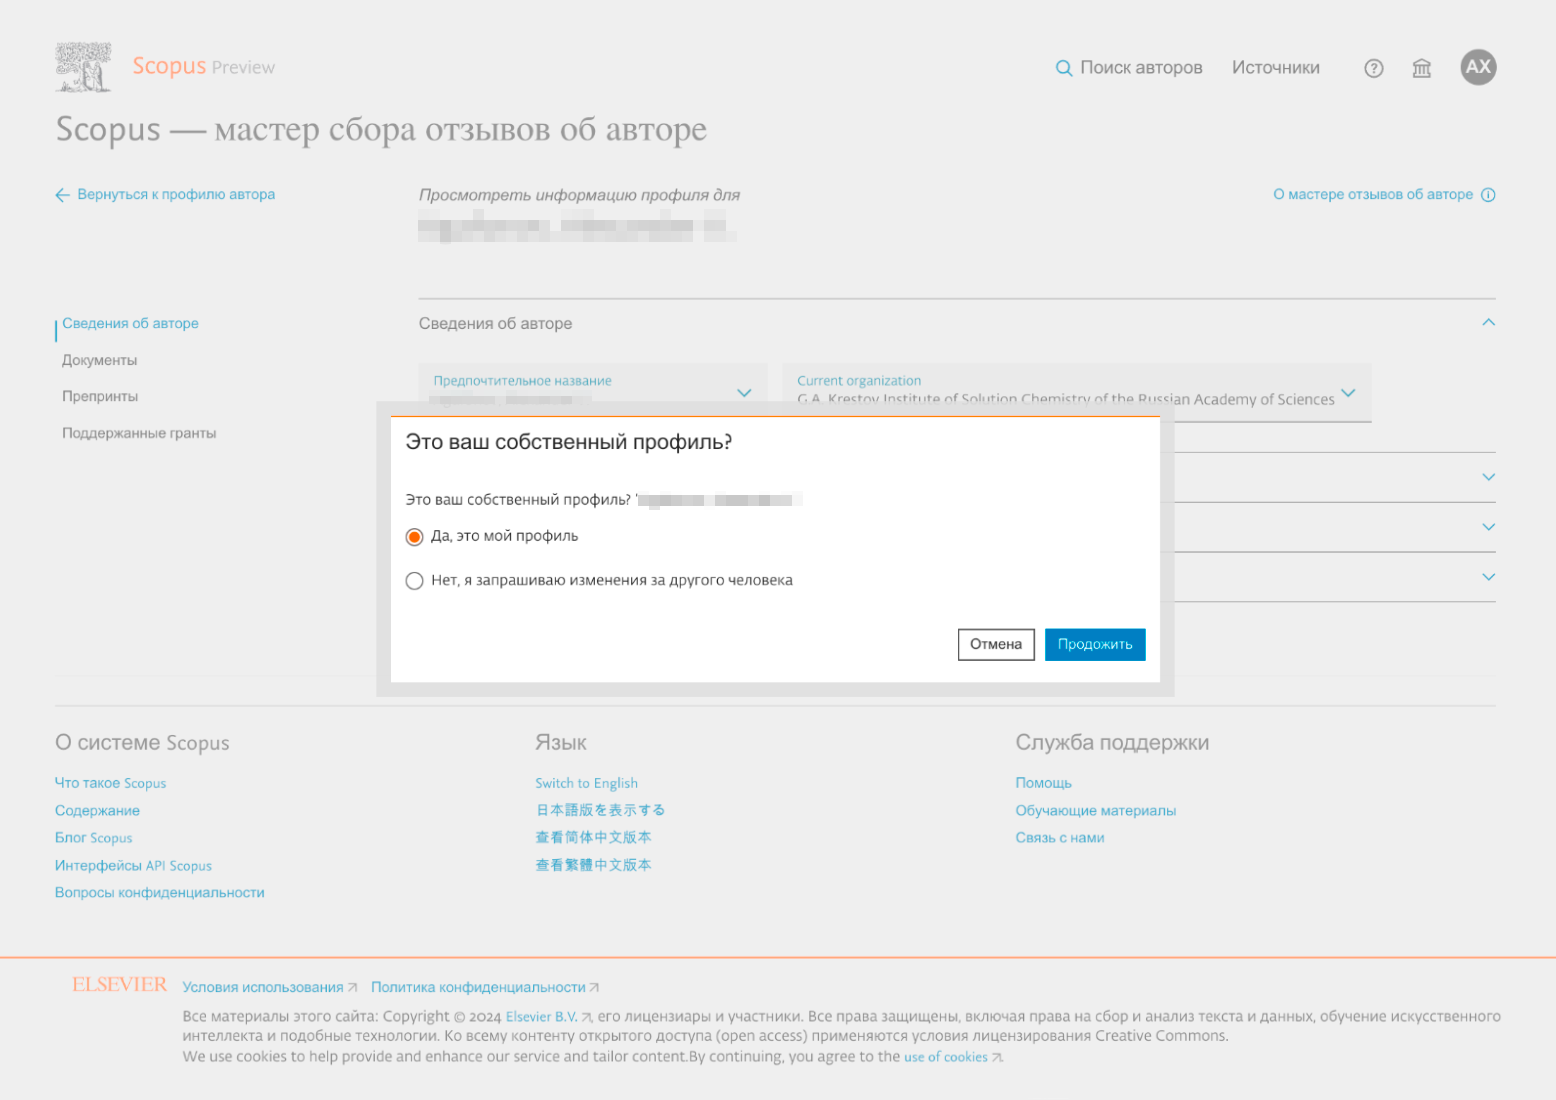Click the dialog heading Это ваш собственный профиль?
The height and width of the screenshot is (1100, 1556).
tap(569, 442)
